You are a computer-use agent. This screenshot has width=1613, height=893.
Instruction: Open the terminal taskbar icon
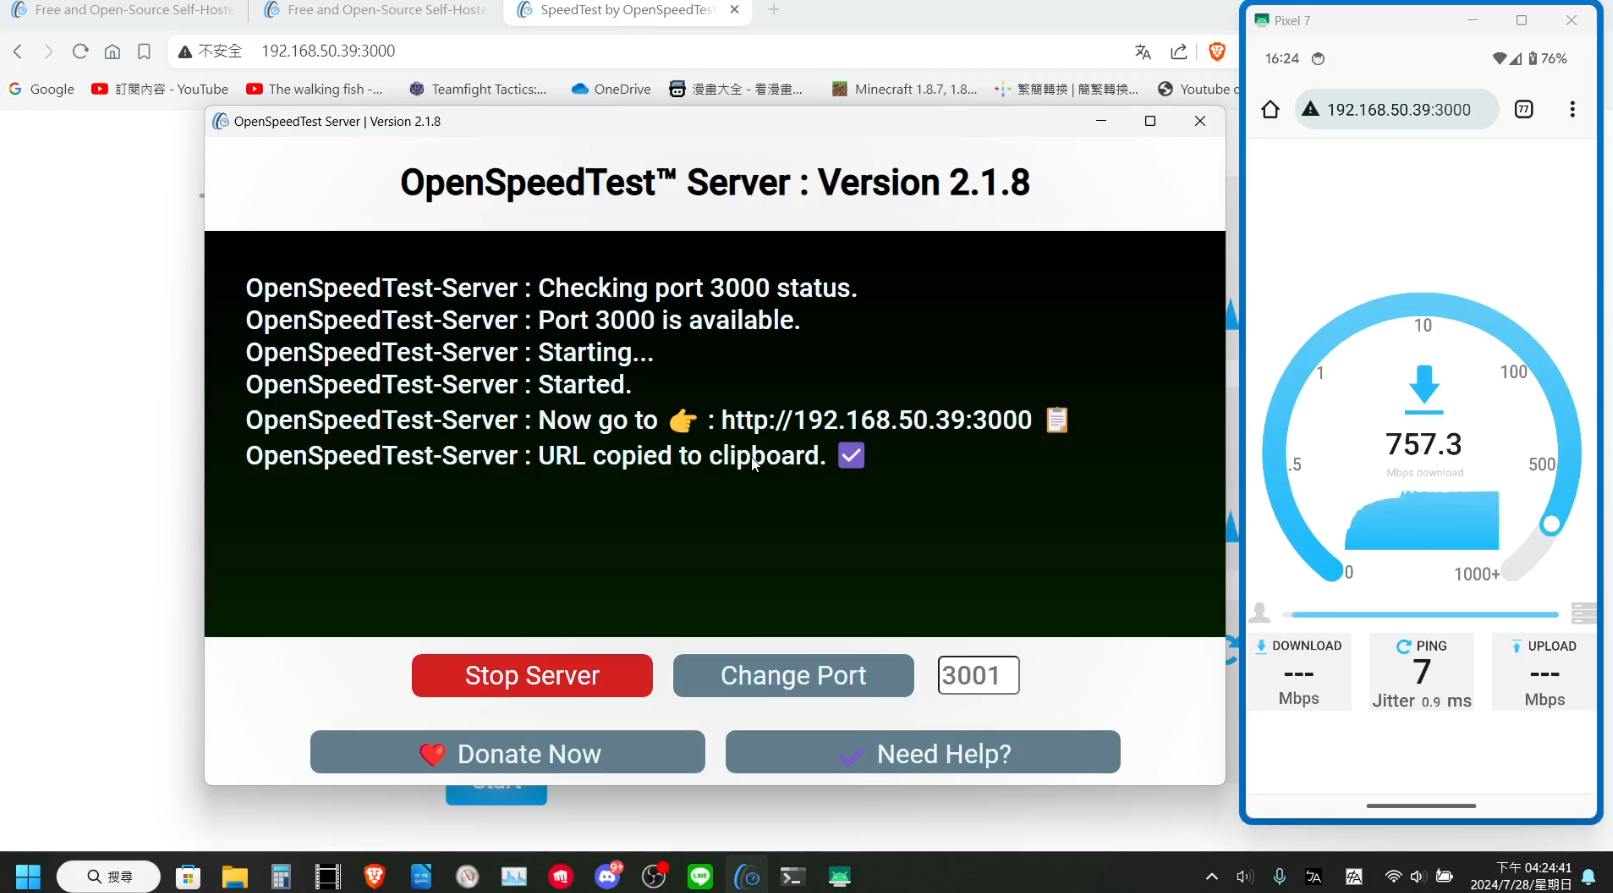coord(793,877)
